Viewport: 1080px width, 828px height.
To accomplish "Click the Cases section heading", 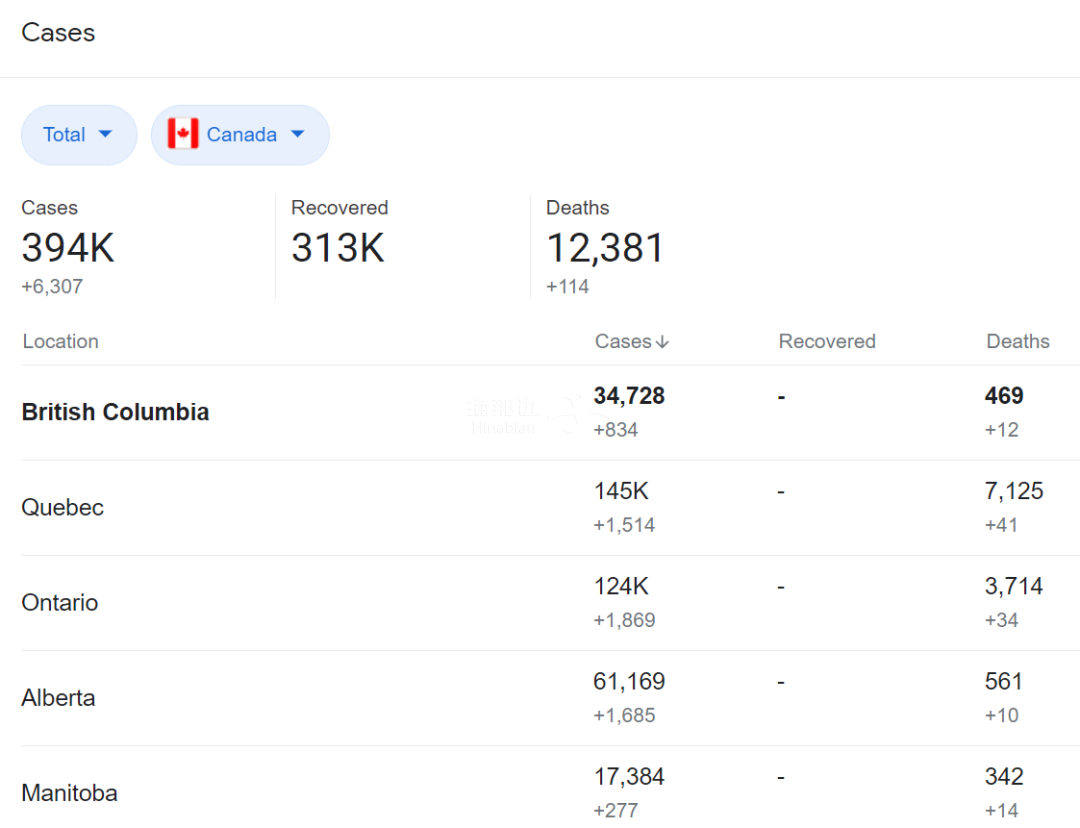I will [x=58, y=33].
